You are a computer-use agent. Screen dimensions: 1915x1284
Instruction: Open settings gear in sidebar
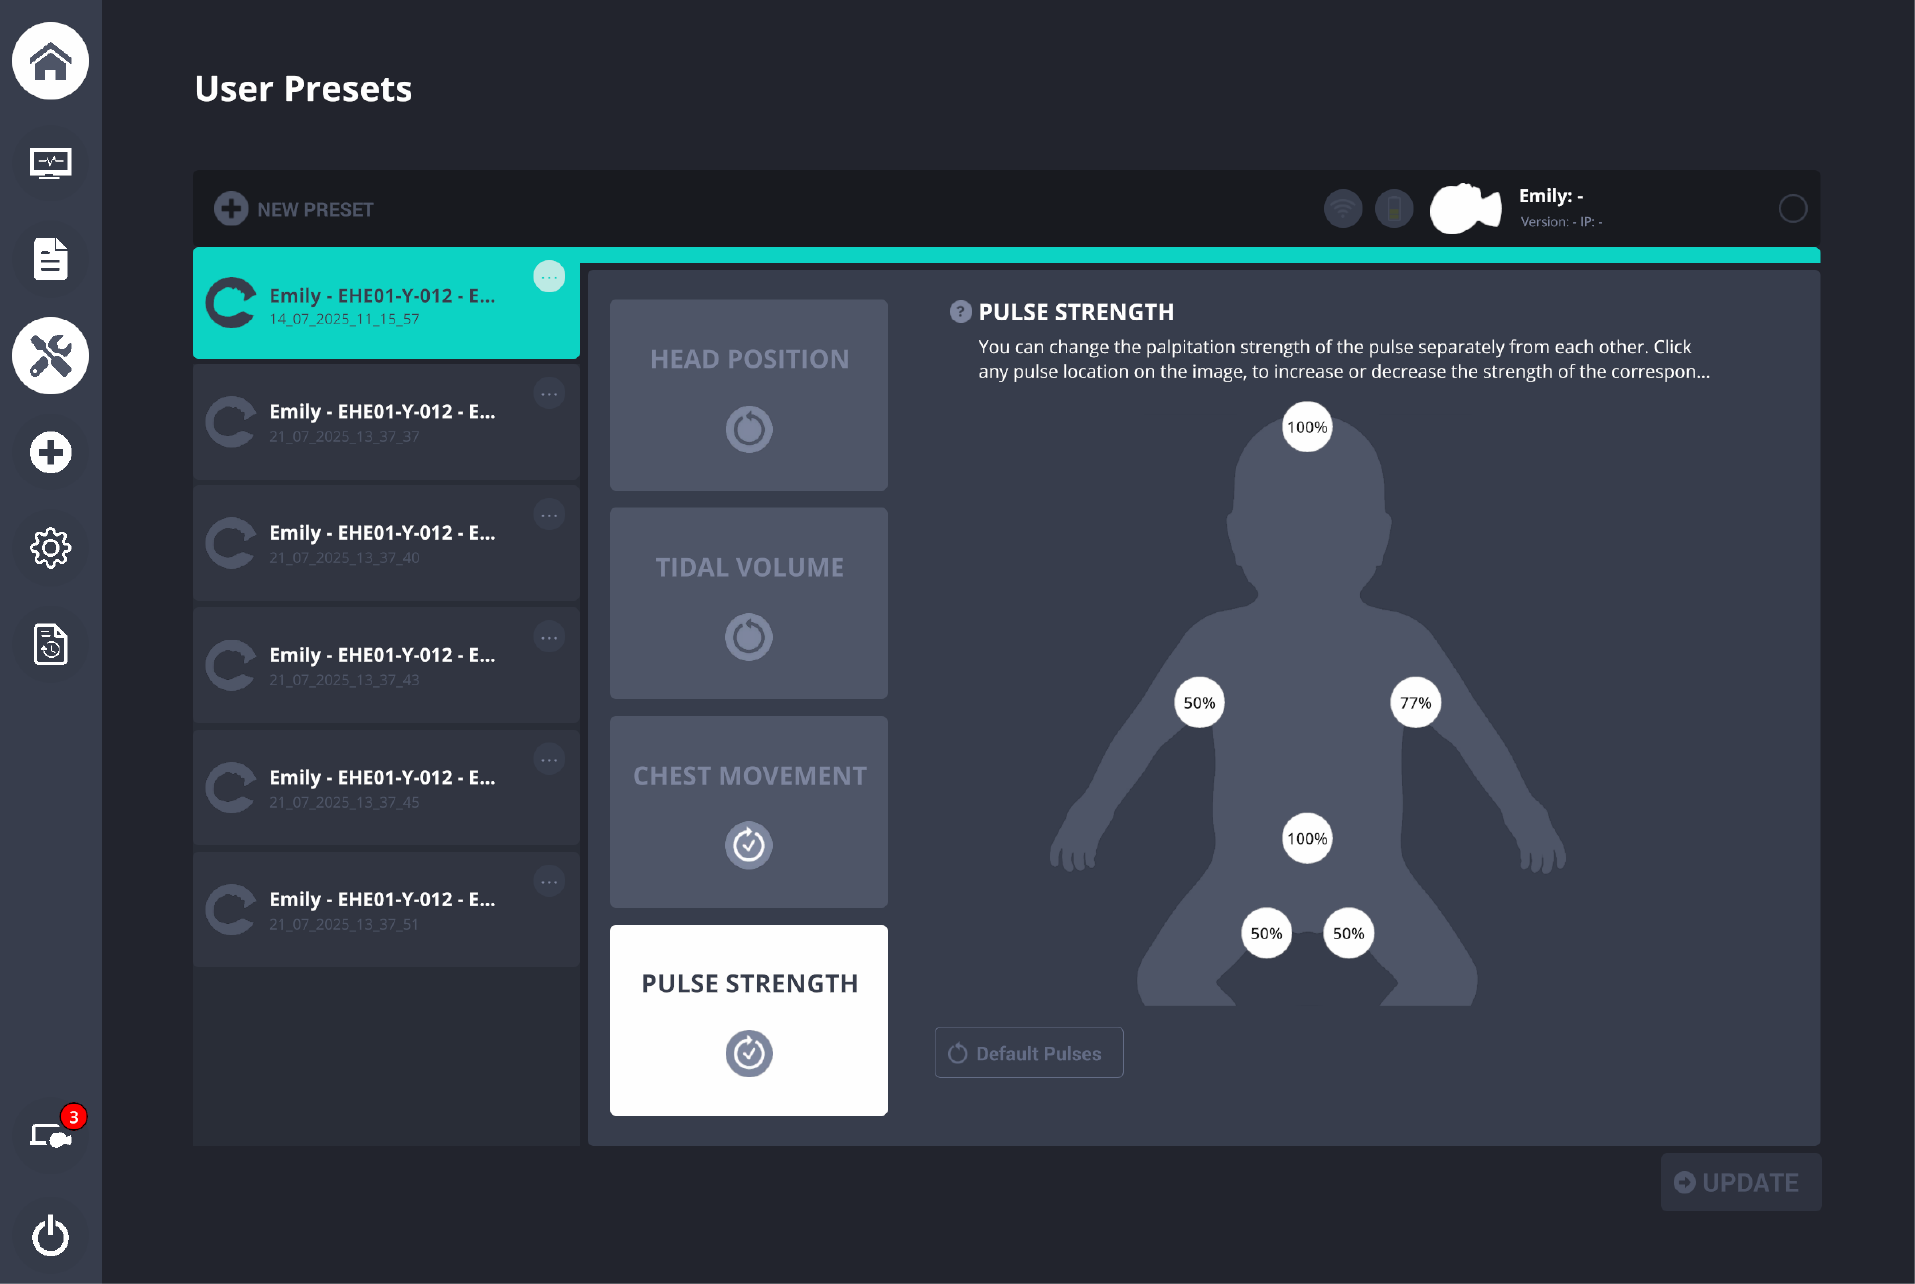pos(50,548)
